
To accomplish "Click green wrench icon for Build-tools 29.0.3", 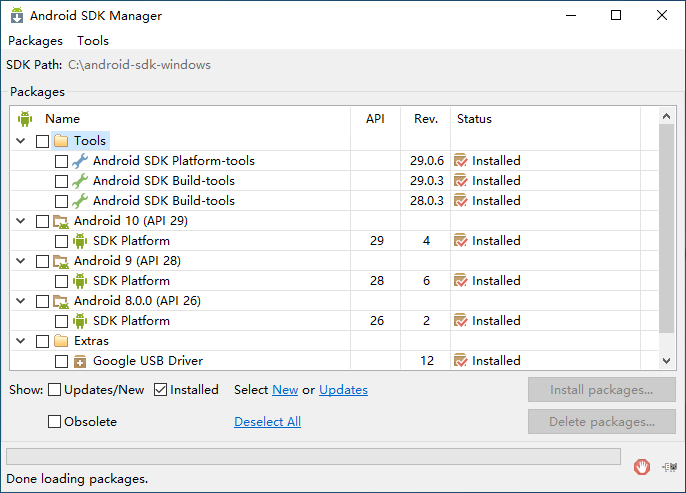I will [80, 181].
